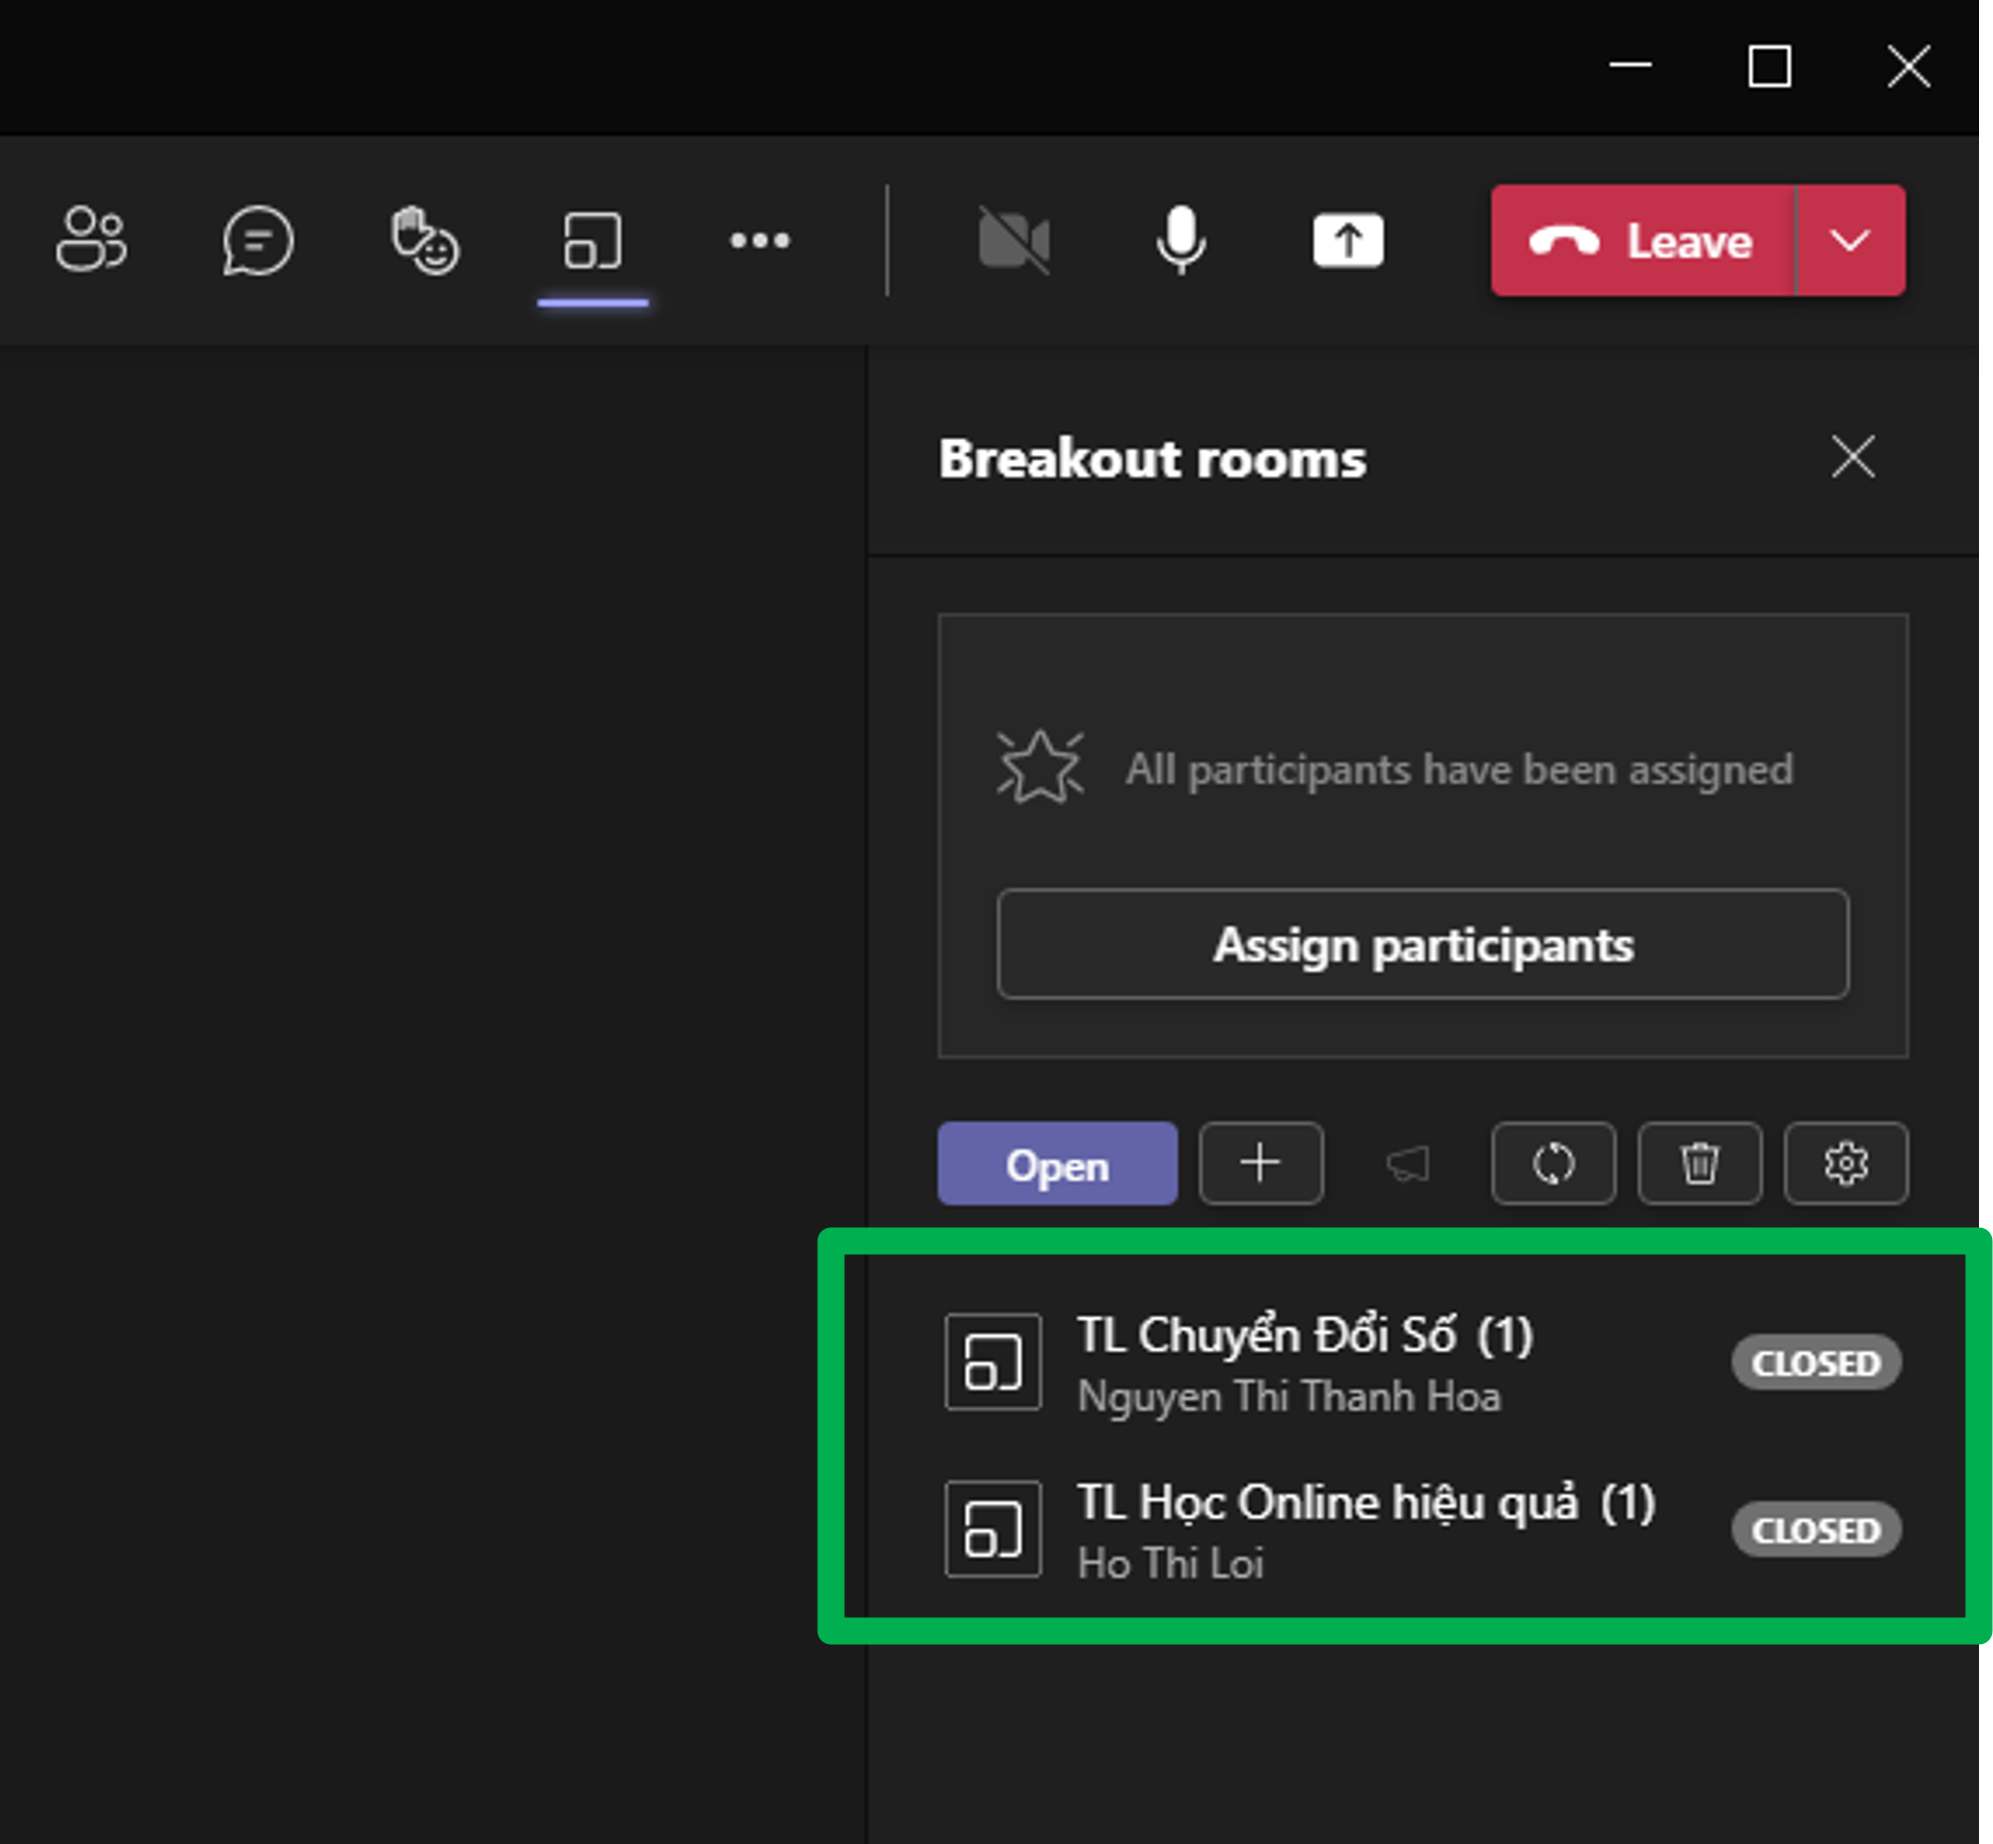
Task: Open the participants people panel
Action: (91, 240)
